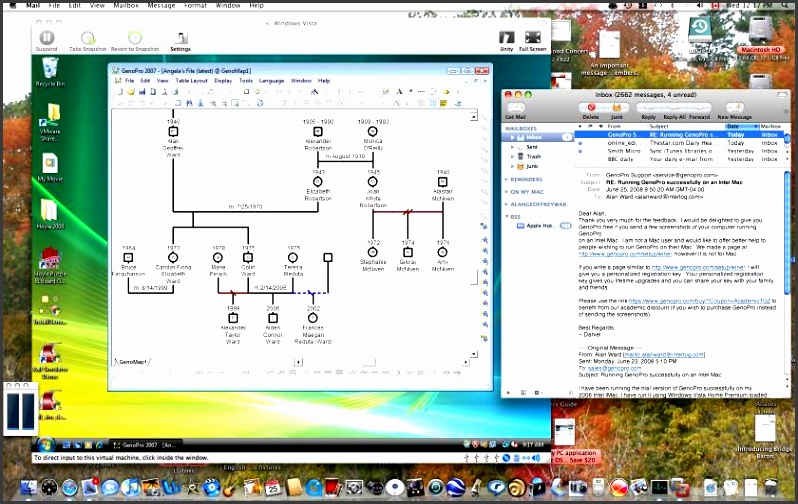Open iTunes from the Dock
The image size is (798, 504).
point(131,488)
